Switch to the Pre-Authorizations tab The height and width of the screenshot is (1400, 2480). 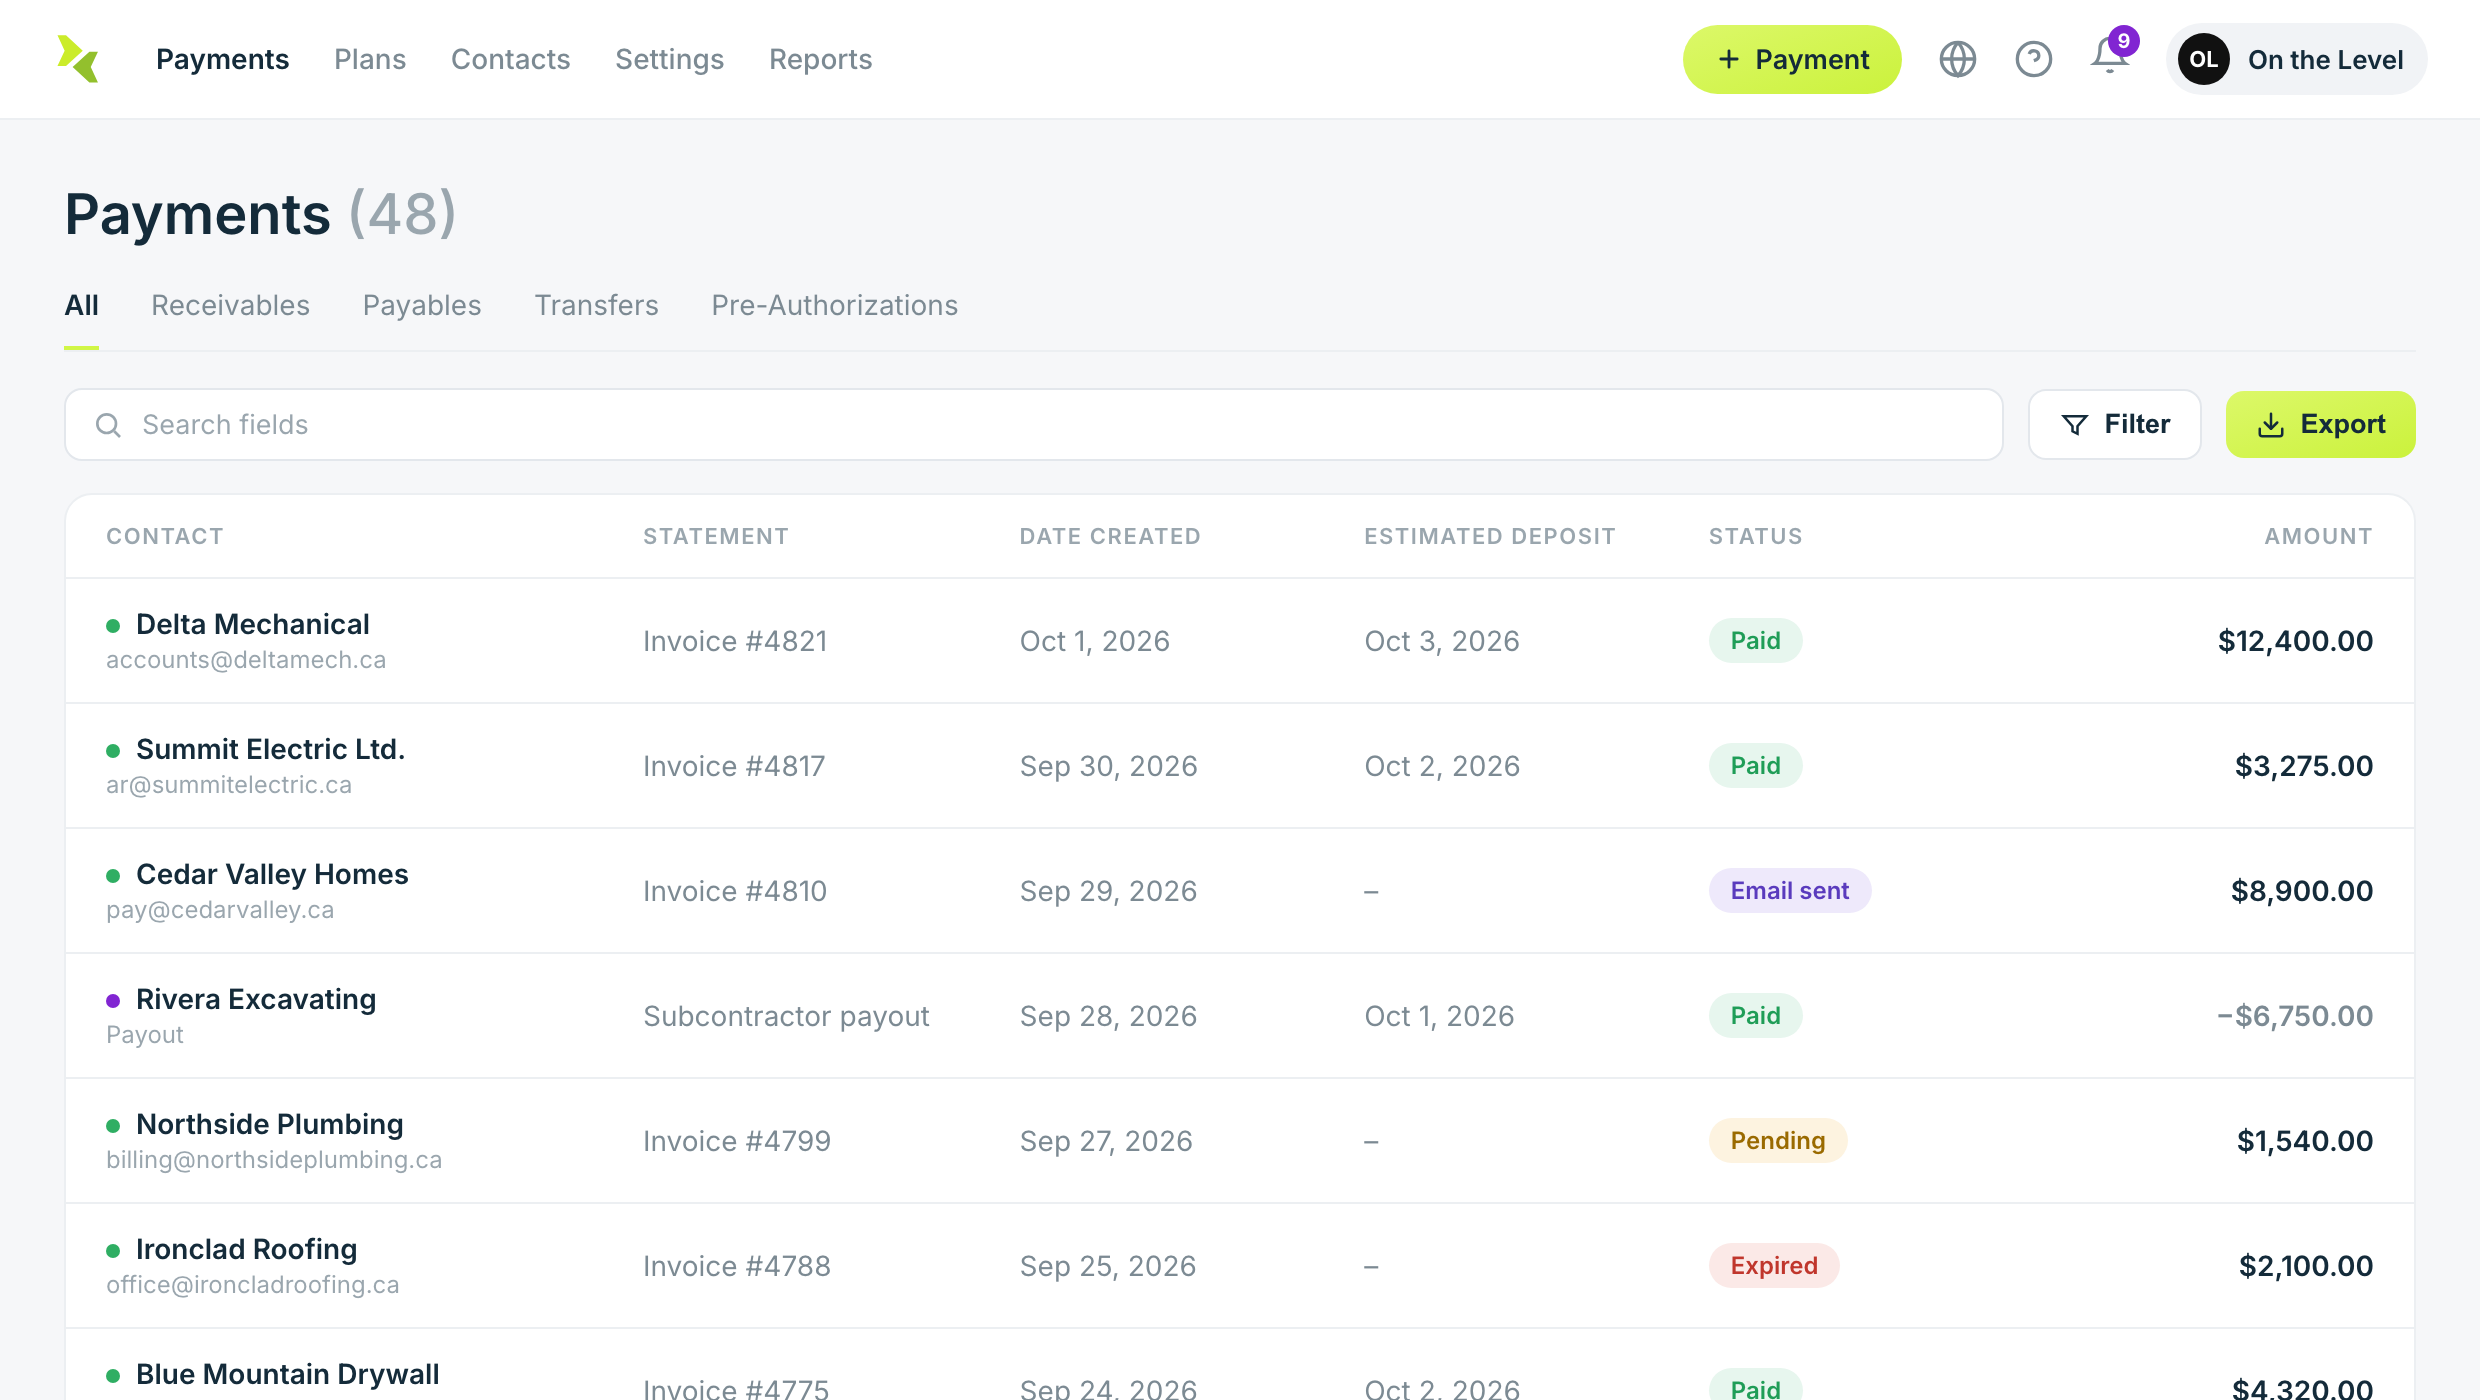coord(834,305)
